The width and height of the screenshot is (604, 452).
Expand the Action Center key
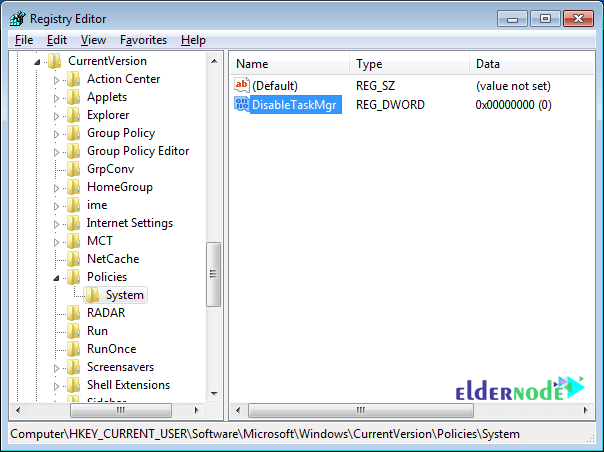(56, 80)
